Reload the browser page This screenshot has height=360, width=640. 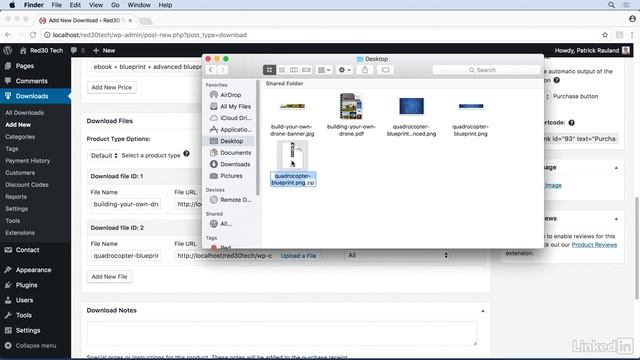[33, 35]
